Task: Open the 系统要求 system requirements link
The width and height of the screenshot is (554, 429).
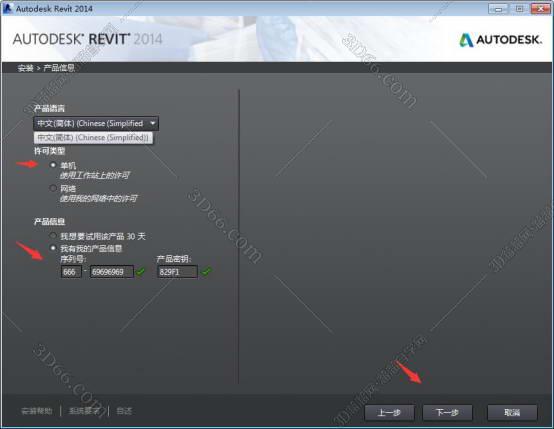Action: coord(84,411)
